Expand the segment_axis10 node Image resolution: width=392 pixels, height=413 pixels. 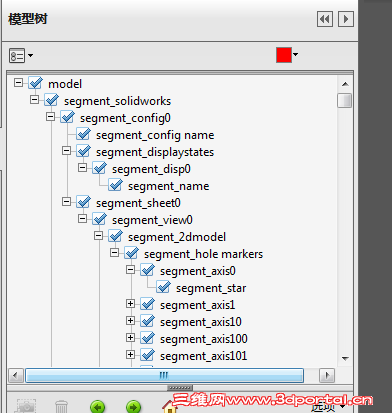click(130, 320)
